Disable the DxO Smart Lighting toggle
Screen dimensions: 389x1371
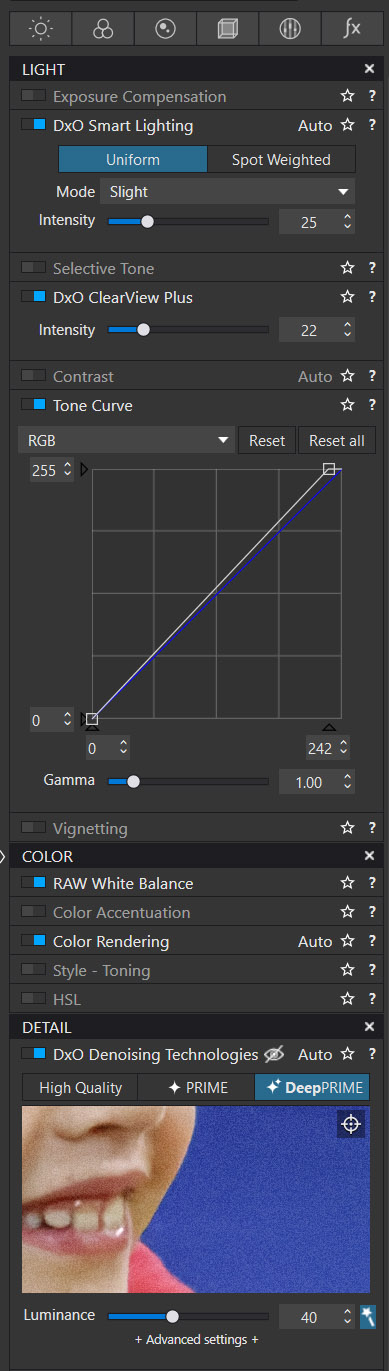click(x=34, y=126)
